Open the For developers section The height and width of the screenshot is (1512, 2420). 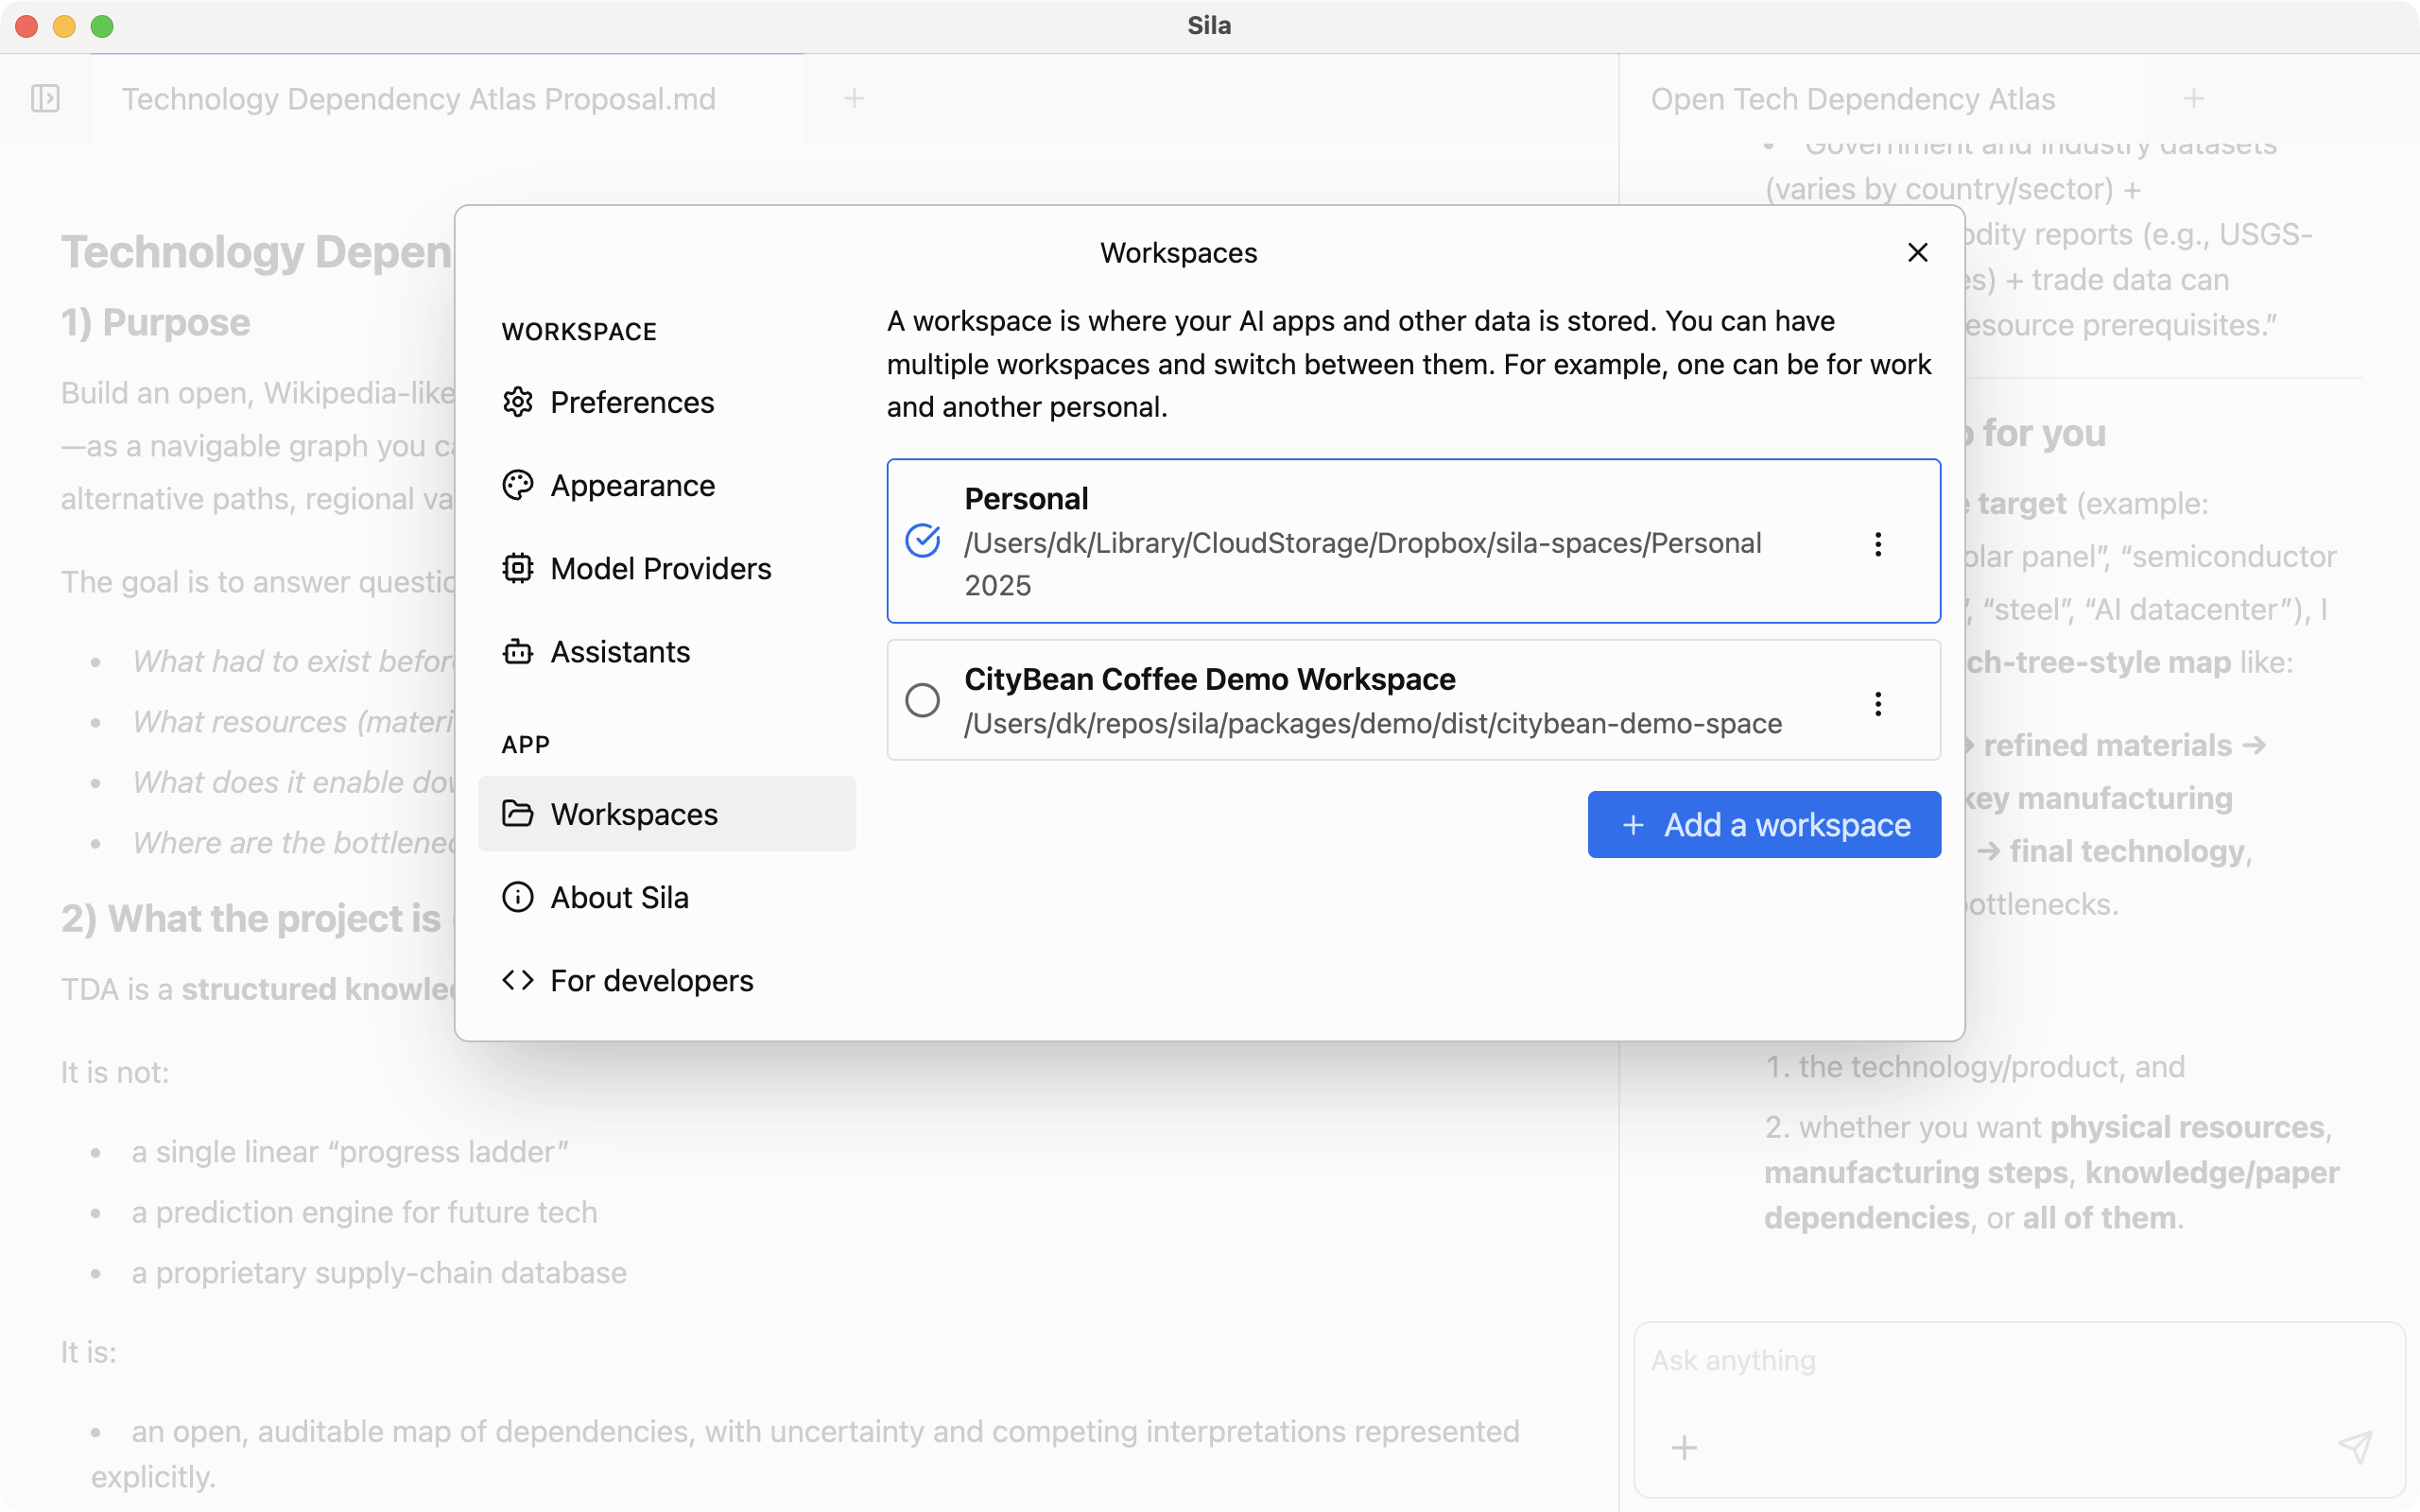pyautogui.click(x=518, y=980)
